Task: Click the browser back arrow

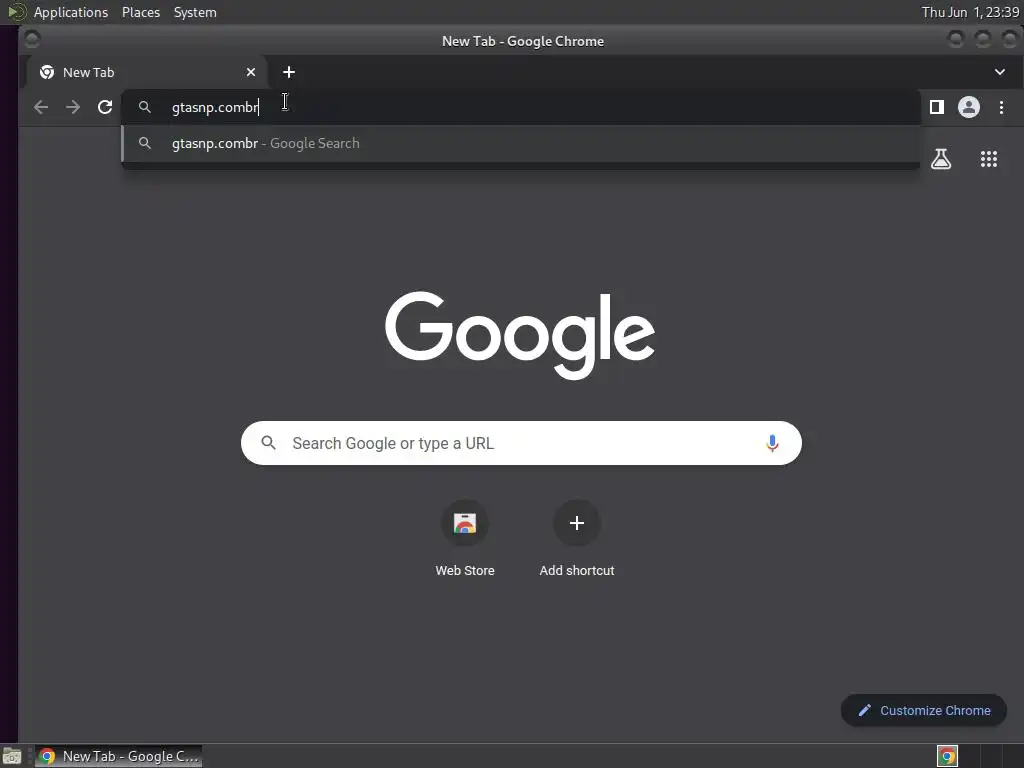Action: pyautogui.click(x=40, y=107)
